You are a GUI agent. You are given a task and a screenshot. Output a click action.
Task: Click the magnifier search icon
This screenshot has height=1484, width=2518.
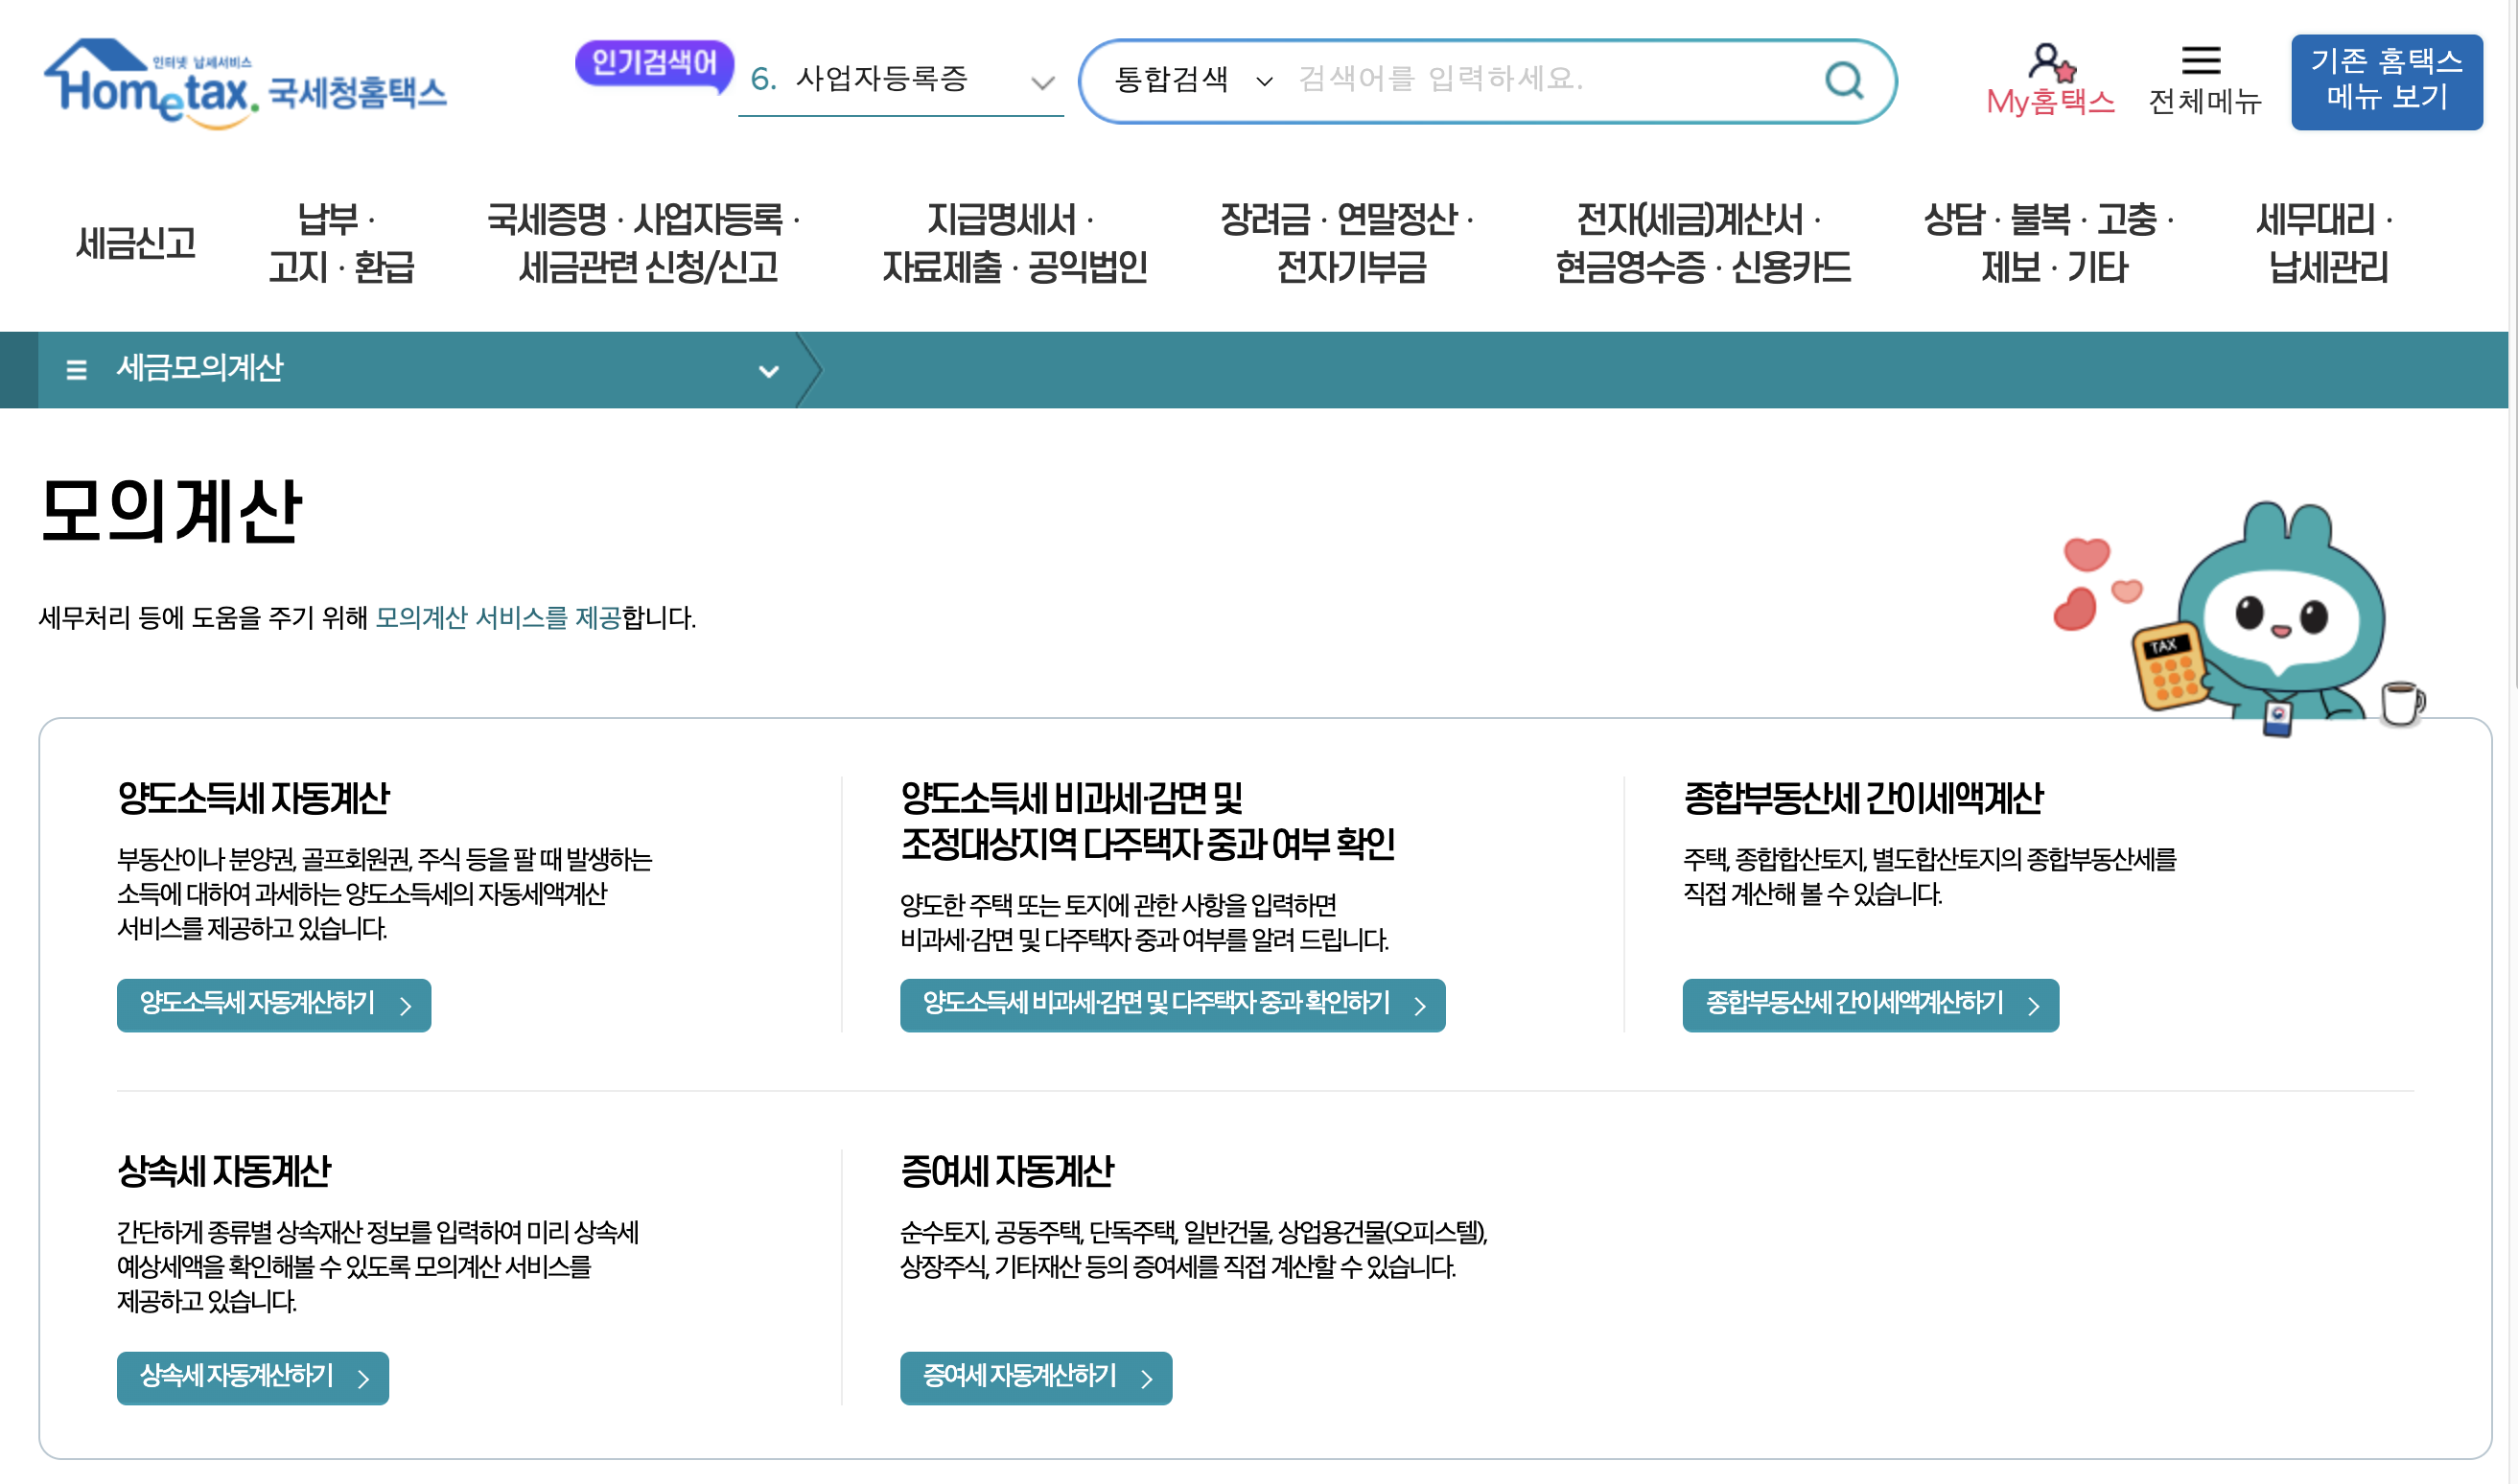1842,80
